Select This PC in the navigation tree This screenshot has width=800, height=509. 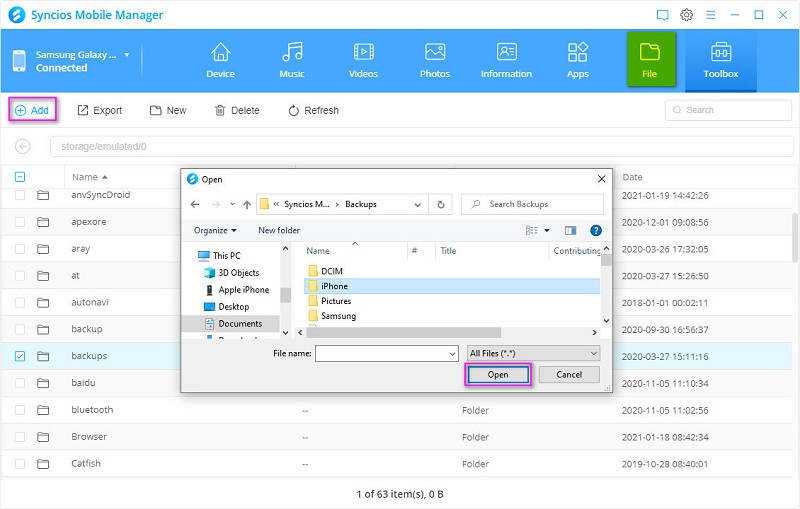pos(219,256)
